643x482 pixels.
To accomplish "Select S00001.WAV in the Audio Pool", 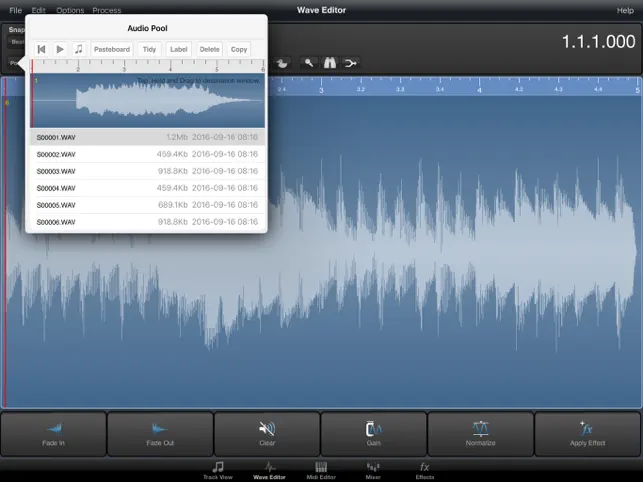I will tap(147, 137).
